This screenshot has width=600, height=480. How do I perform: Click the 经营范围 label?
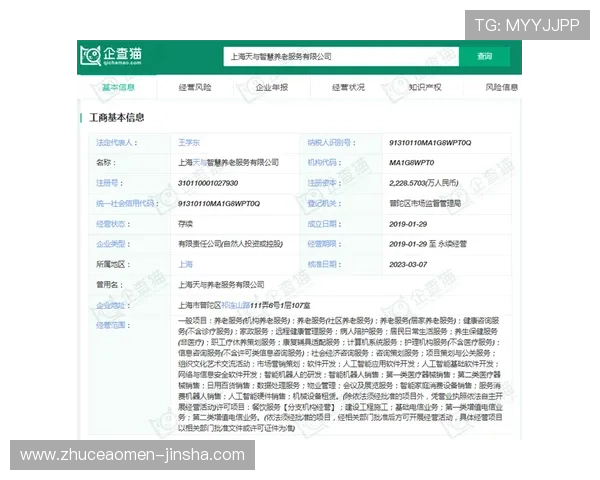113,325
